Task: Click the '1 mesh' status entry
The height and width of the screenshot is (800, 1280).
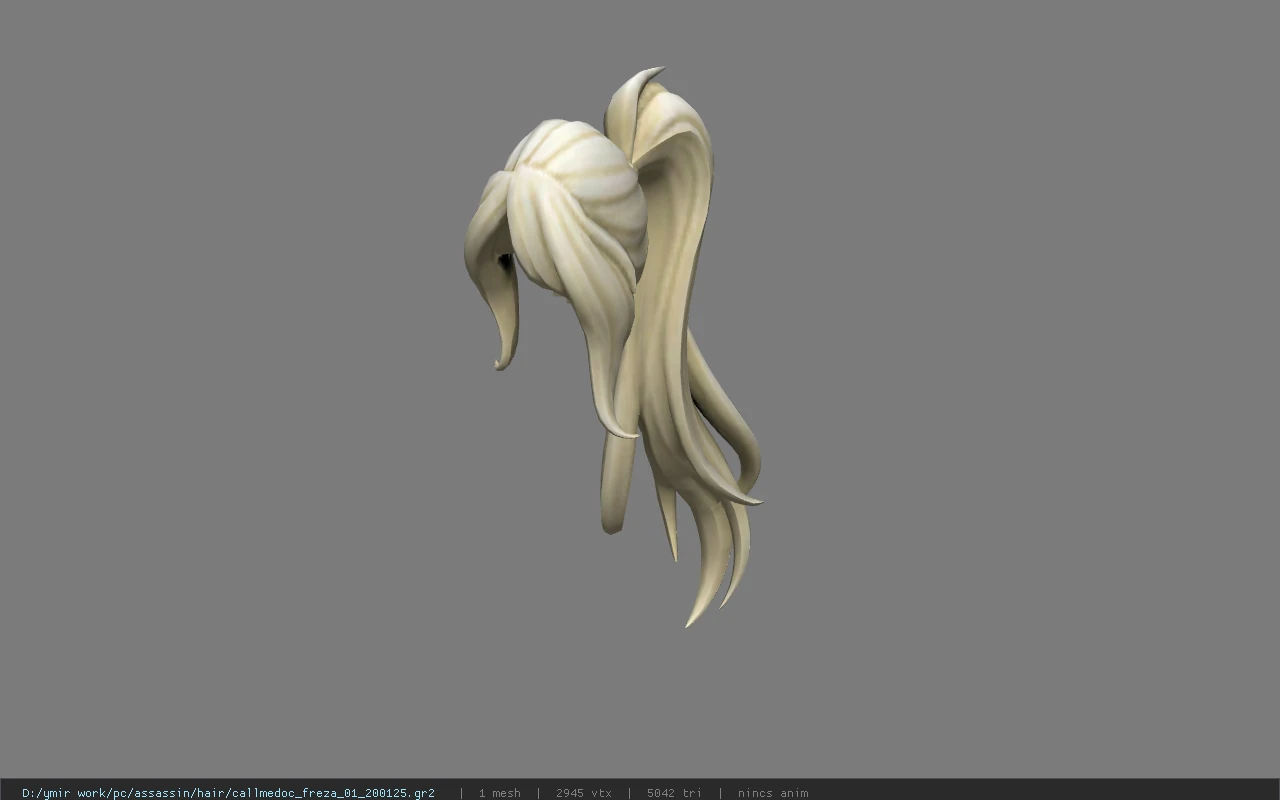Action: pyautogui.click(x=499, y=793)
